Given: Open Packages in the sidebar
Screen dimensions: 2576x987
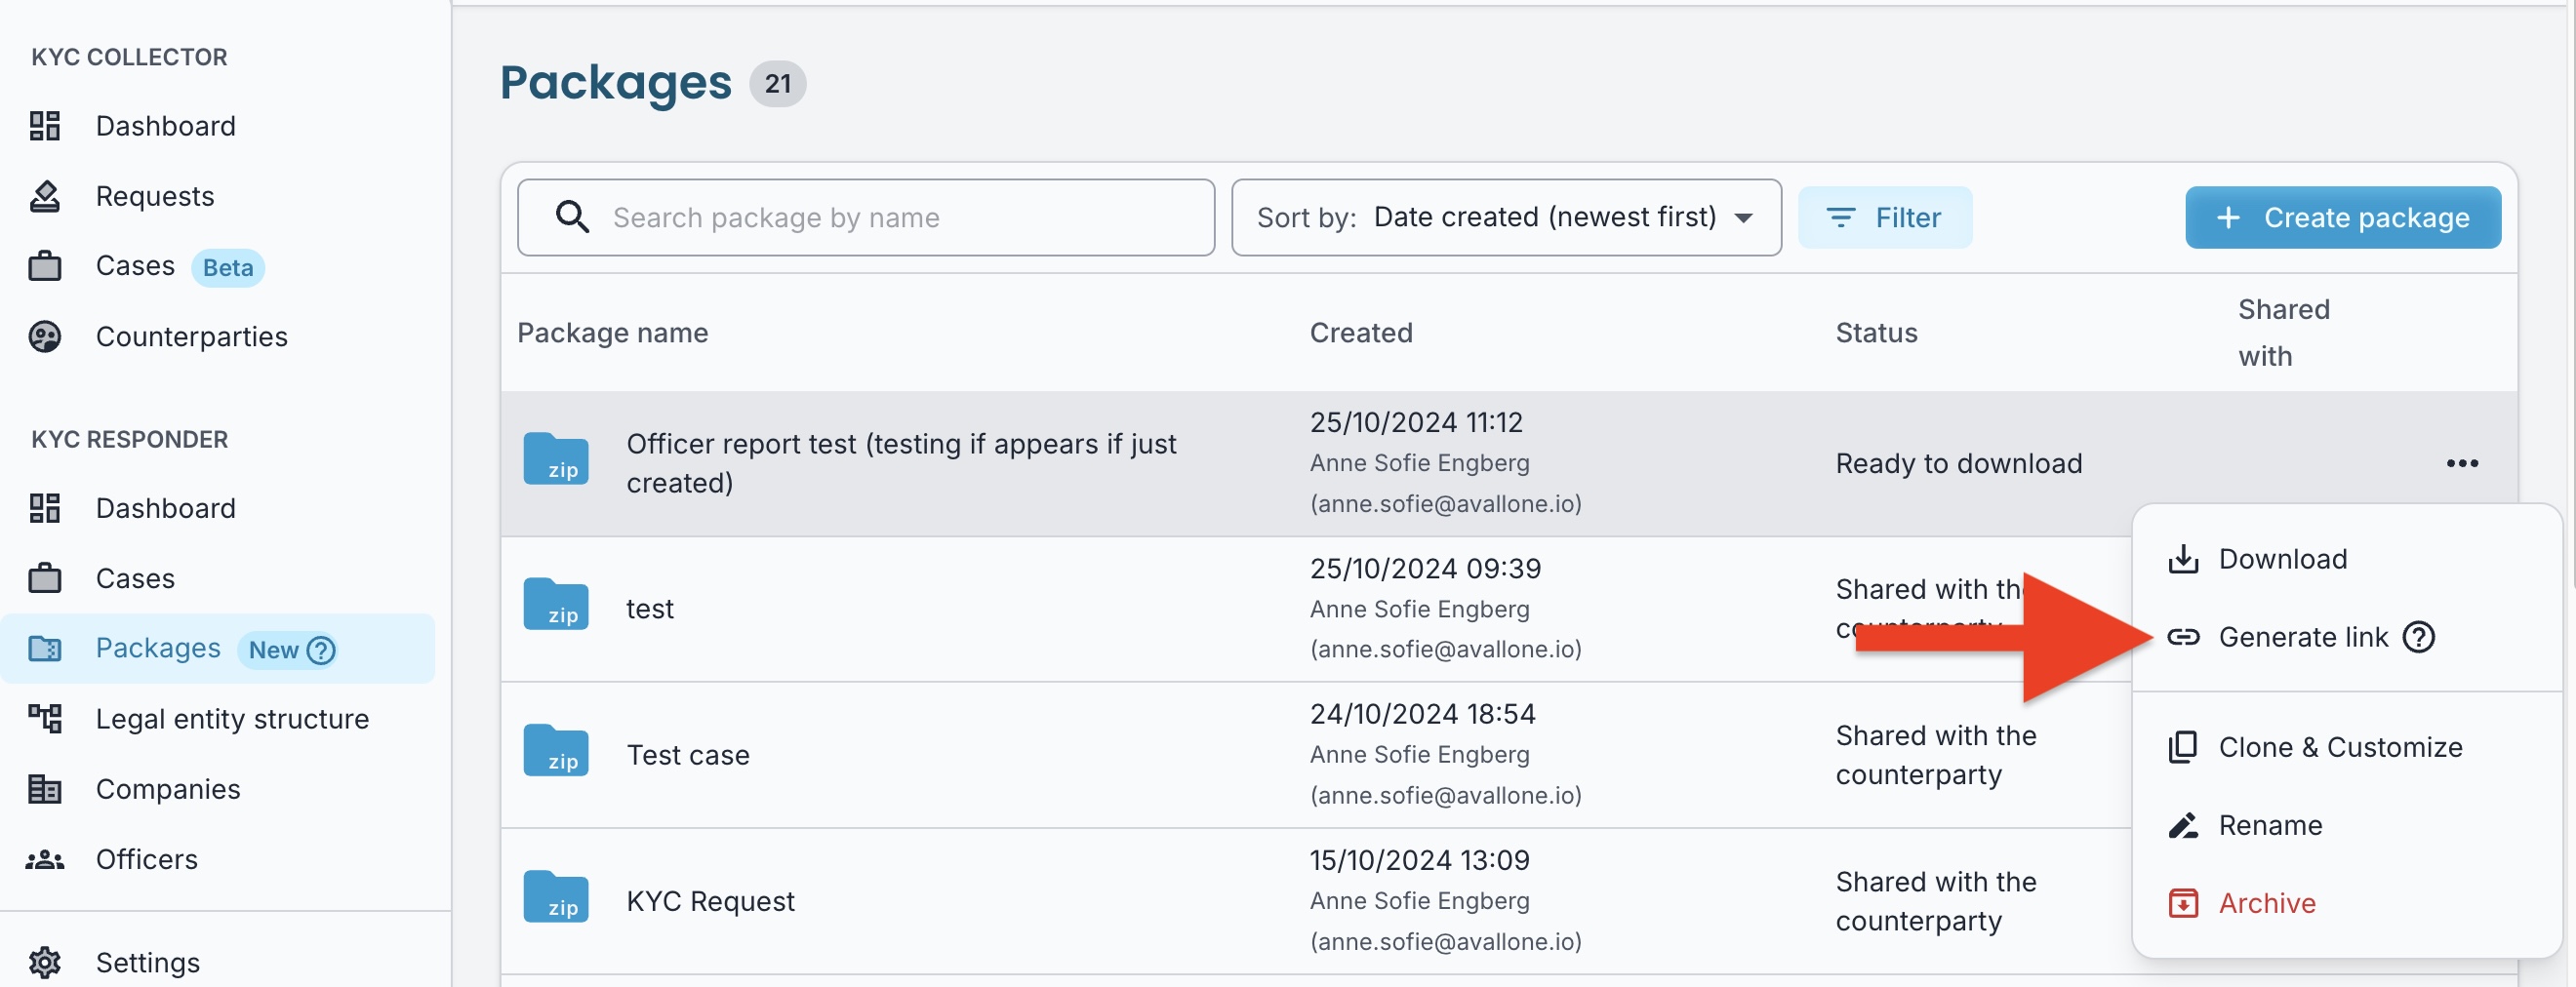Looking at the screenshot, I should click(x=218, y=648).
